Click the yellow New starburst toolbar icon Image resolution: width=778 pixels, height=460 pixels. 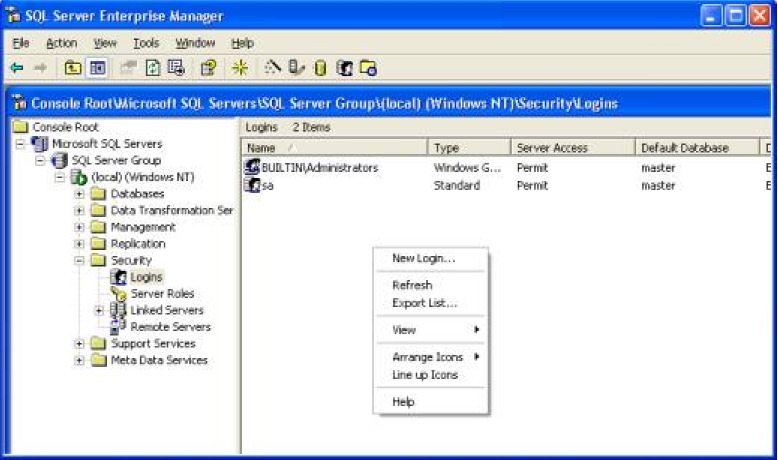tap(239, 68)
